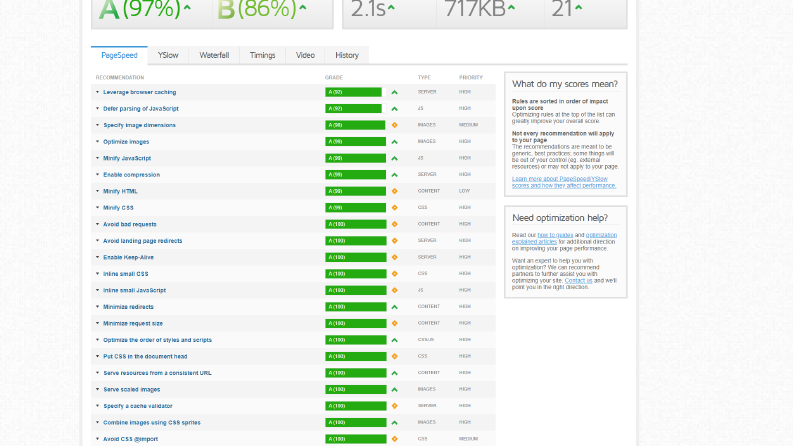Click orange diamond for Inline small CSS
Image resolution: width=793 pixels, height=446 pixels.
(394, 274)
